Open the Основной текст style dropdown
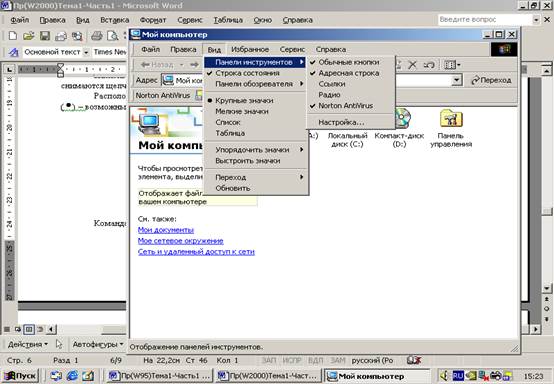554x384 pixels. (86, 52)
